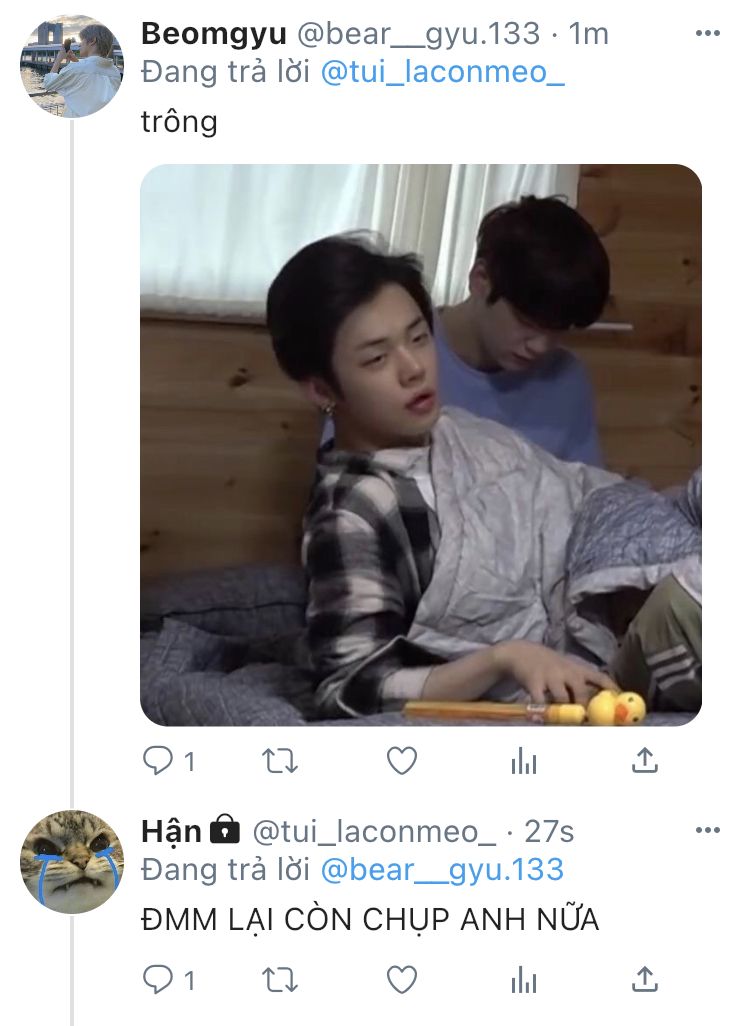The width and height of the screenshot is (750, 1026).
Task: Open Beomgyu's profile picture
Action: [x=72, y=66]
